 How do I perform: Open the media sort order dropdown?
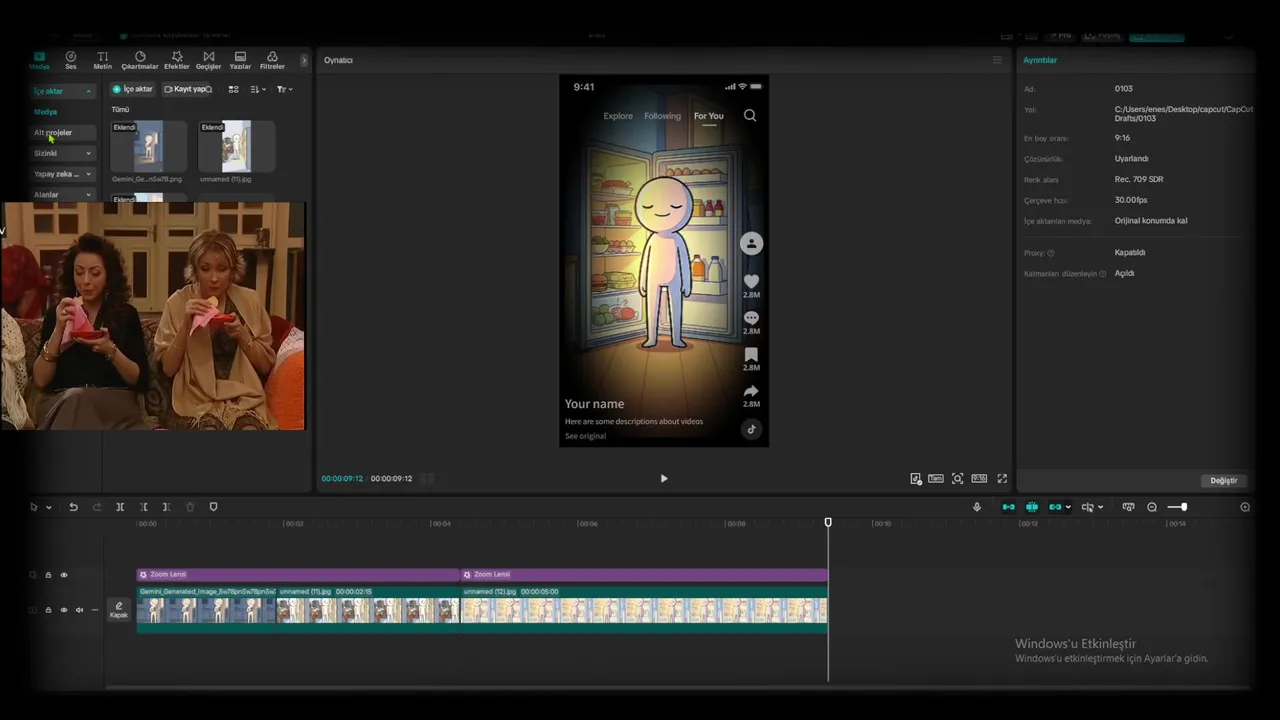(x=258, y=89)
